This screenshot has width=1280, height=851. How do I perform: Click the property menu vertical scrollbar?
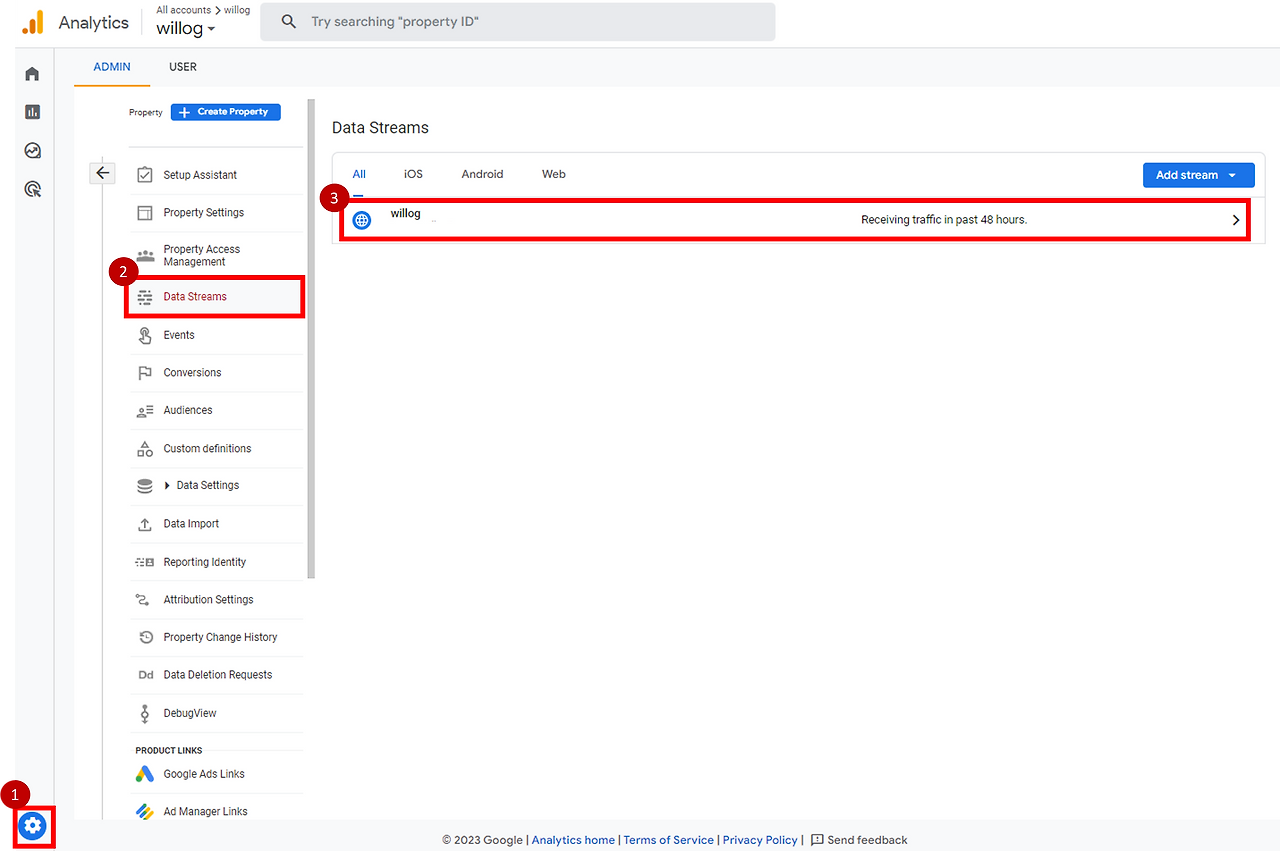click(311, 338)
